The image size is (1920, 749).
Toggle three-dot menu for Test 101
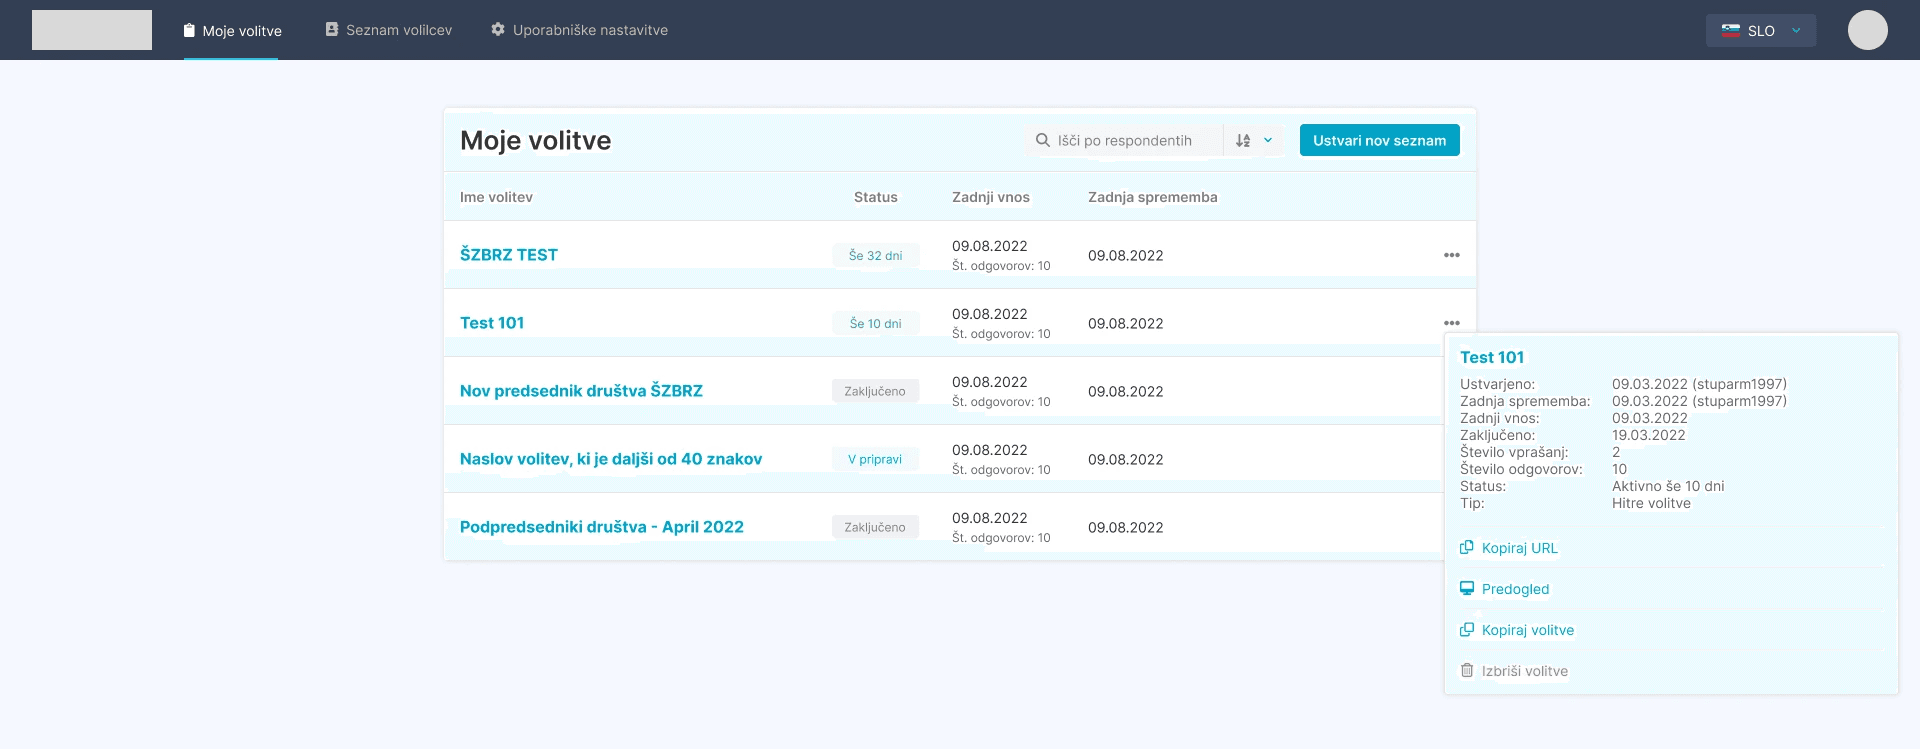click(1452, 323)
